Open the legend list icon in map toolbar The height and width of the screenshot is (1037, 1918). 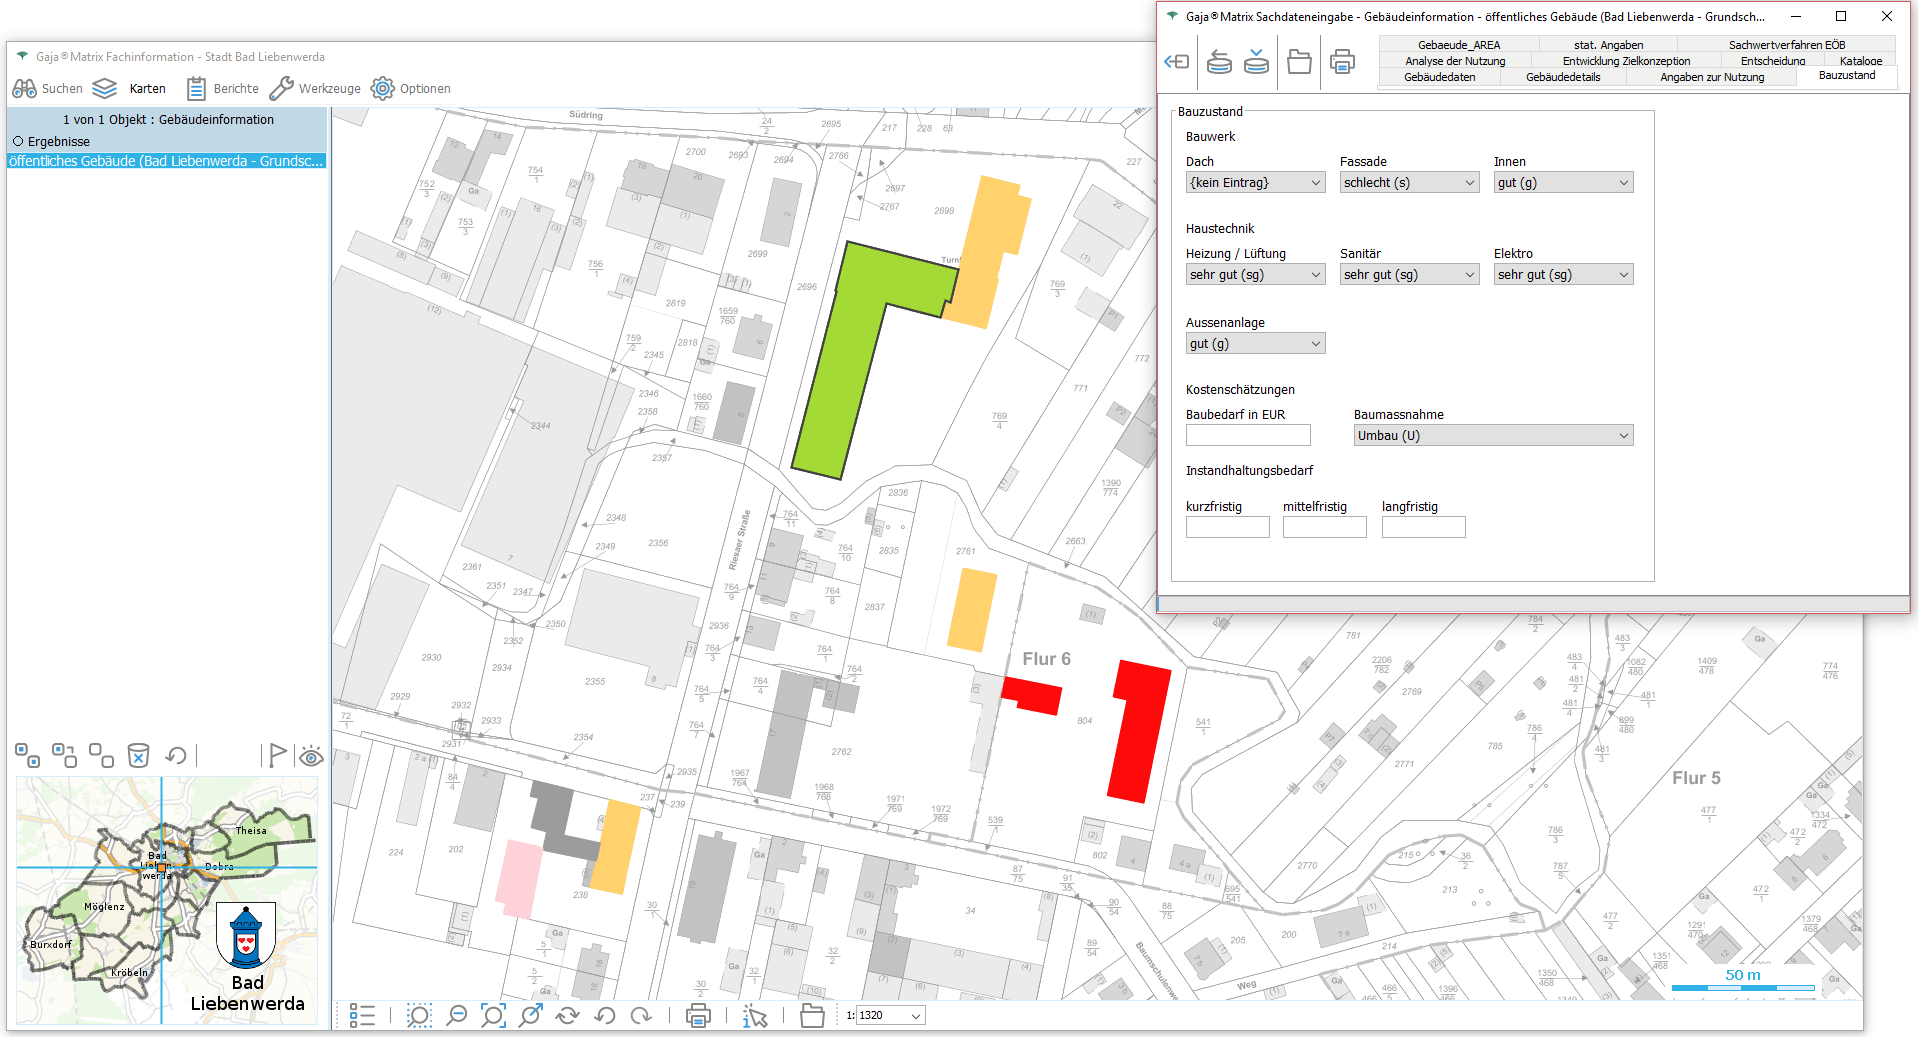click(362, 1016)
